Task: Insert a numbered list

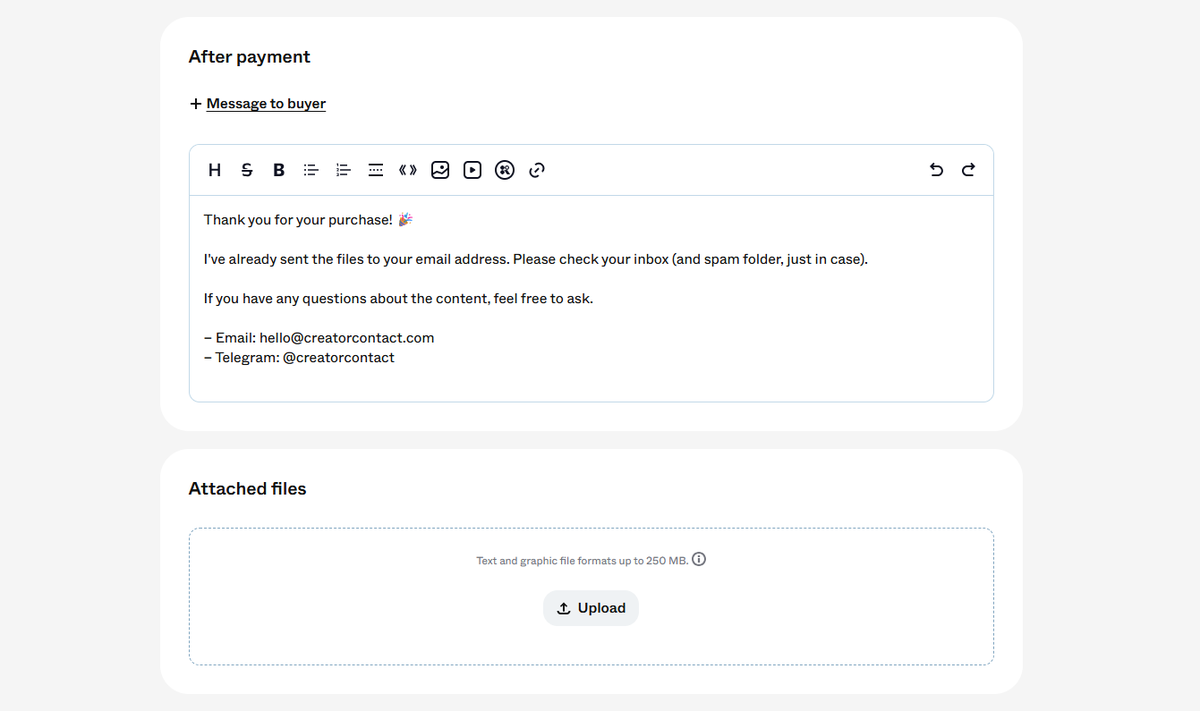Action: click(x=343, y=170)
